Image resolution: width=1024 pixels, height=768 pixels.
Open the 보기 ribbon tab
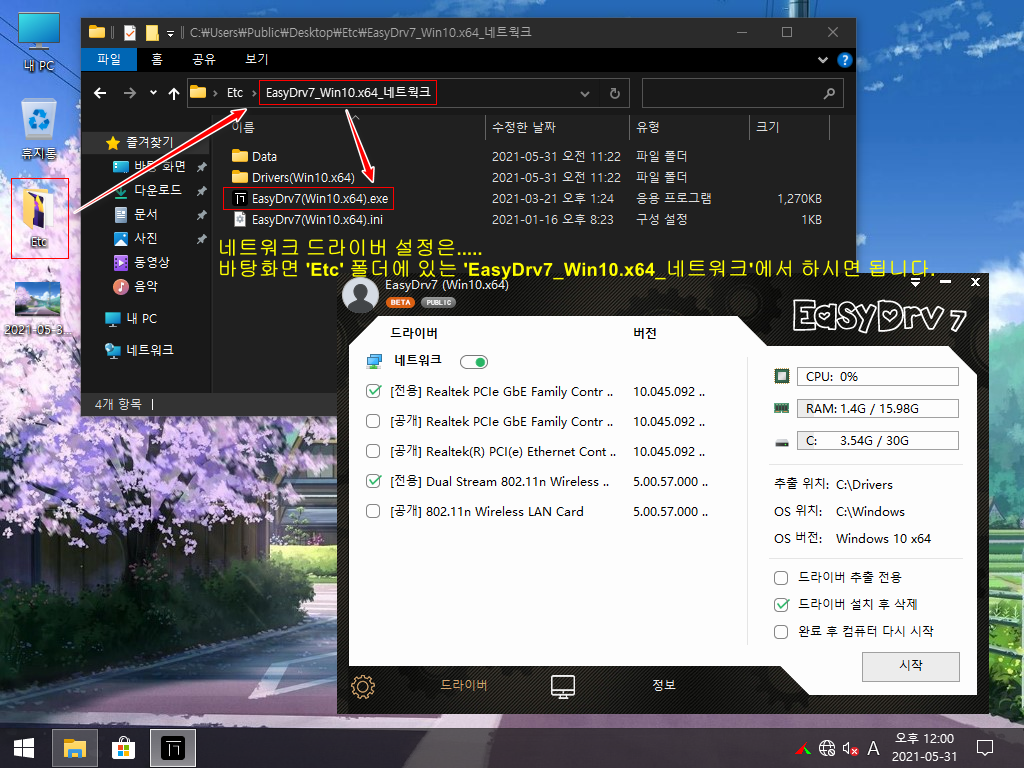257,59
